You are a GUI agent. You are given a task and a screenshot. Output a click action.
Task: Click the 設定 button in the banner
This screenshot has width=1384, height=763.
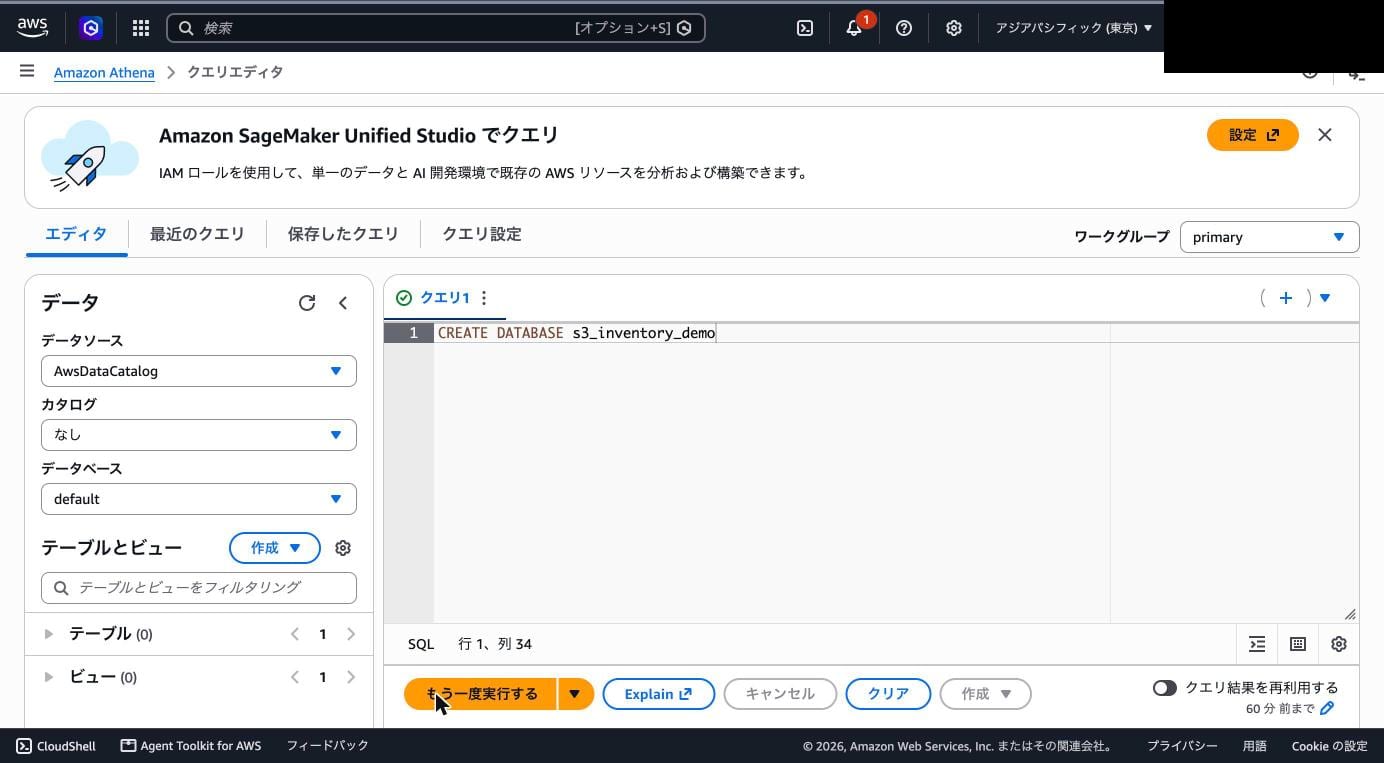pyautogui.click(x=1253, y=135)
